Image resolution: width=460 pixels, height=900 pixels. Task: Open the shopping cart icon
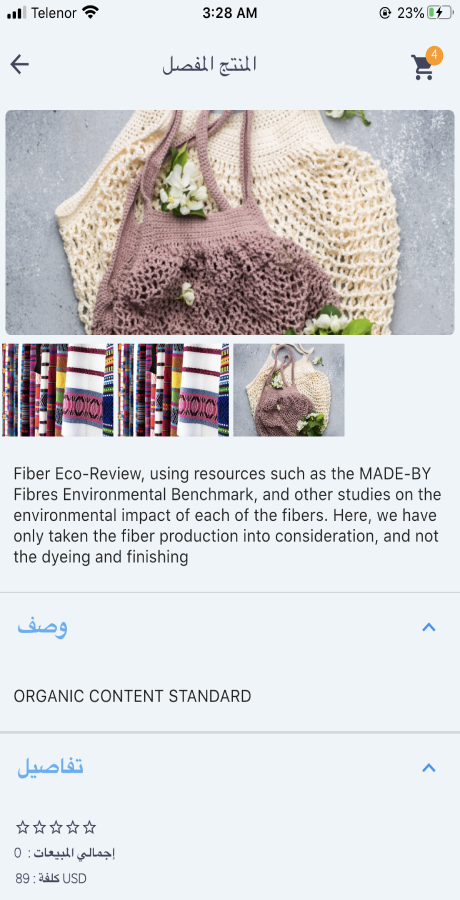[x=422, y=67]
